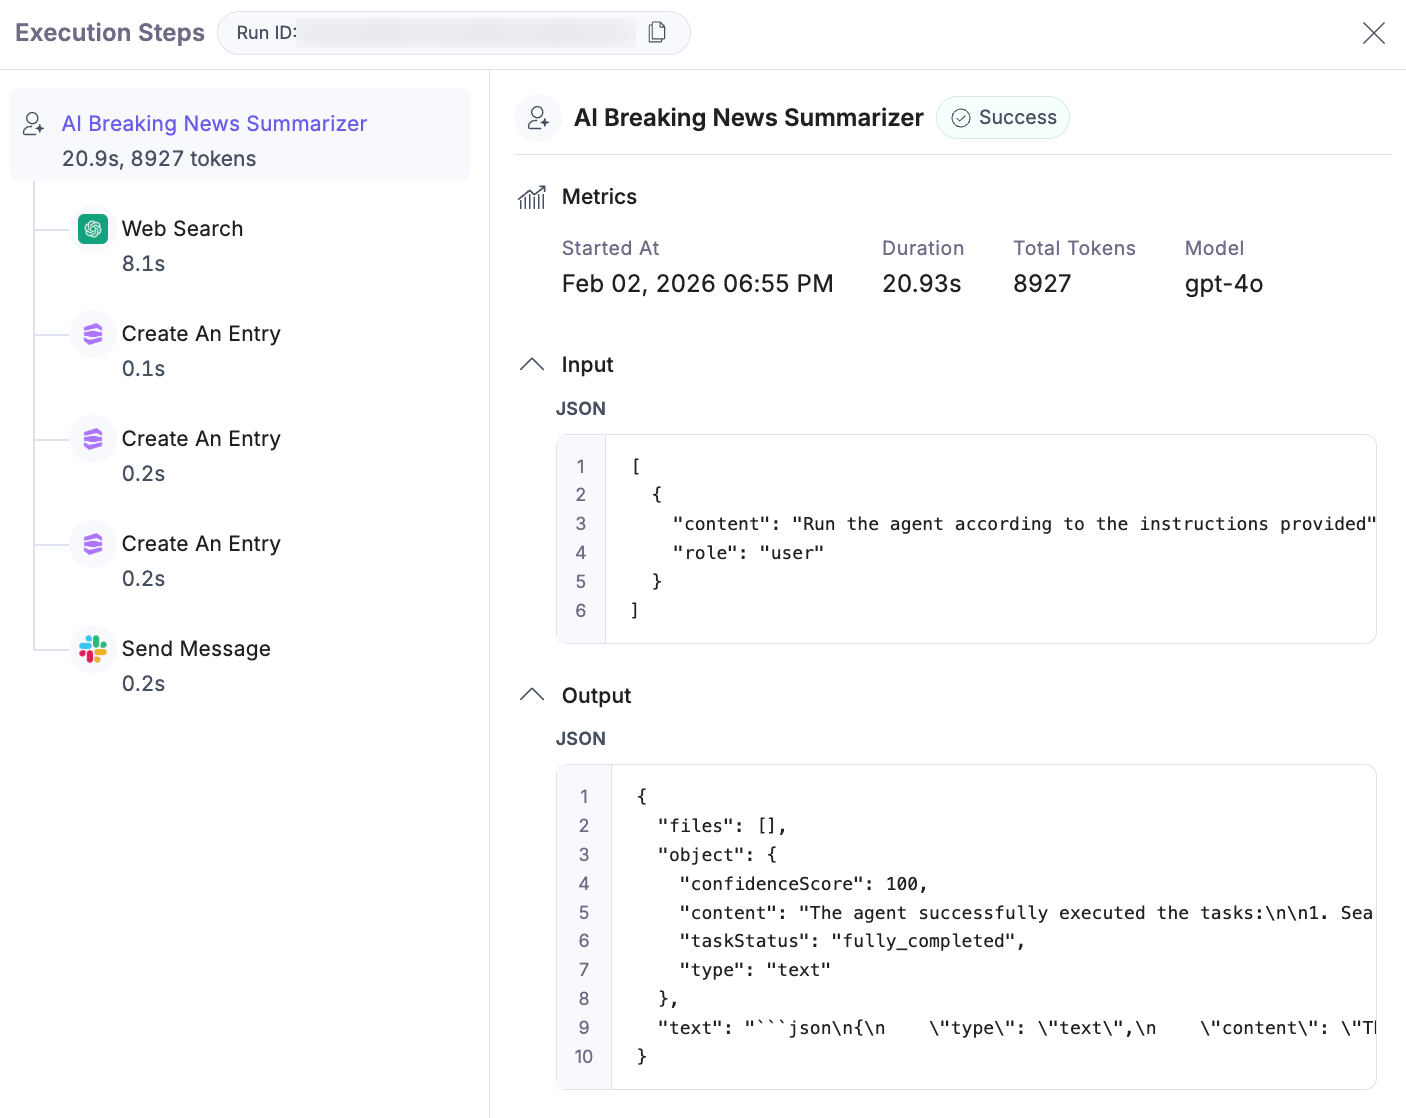Toggle the checkmark inside the Success badge
The width and height of the screenshot is (1406, 1118).
tap(961, 117)
